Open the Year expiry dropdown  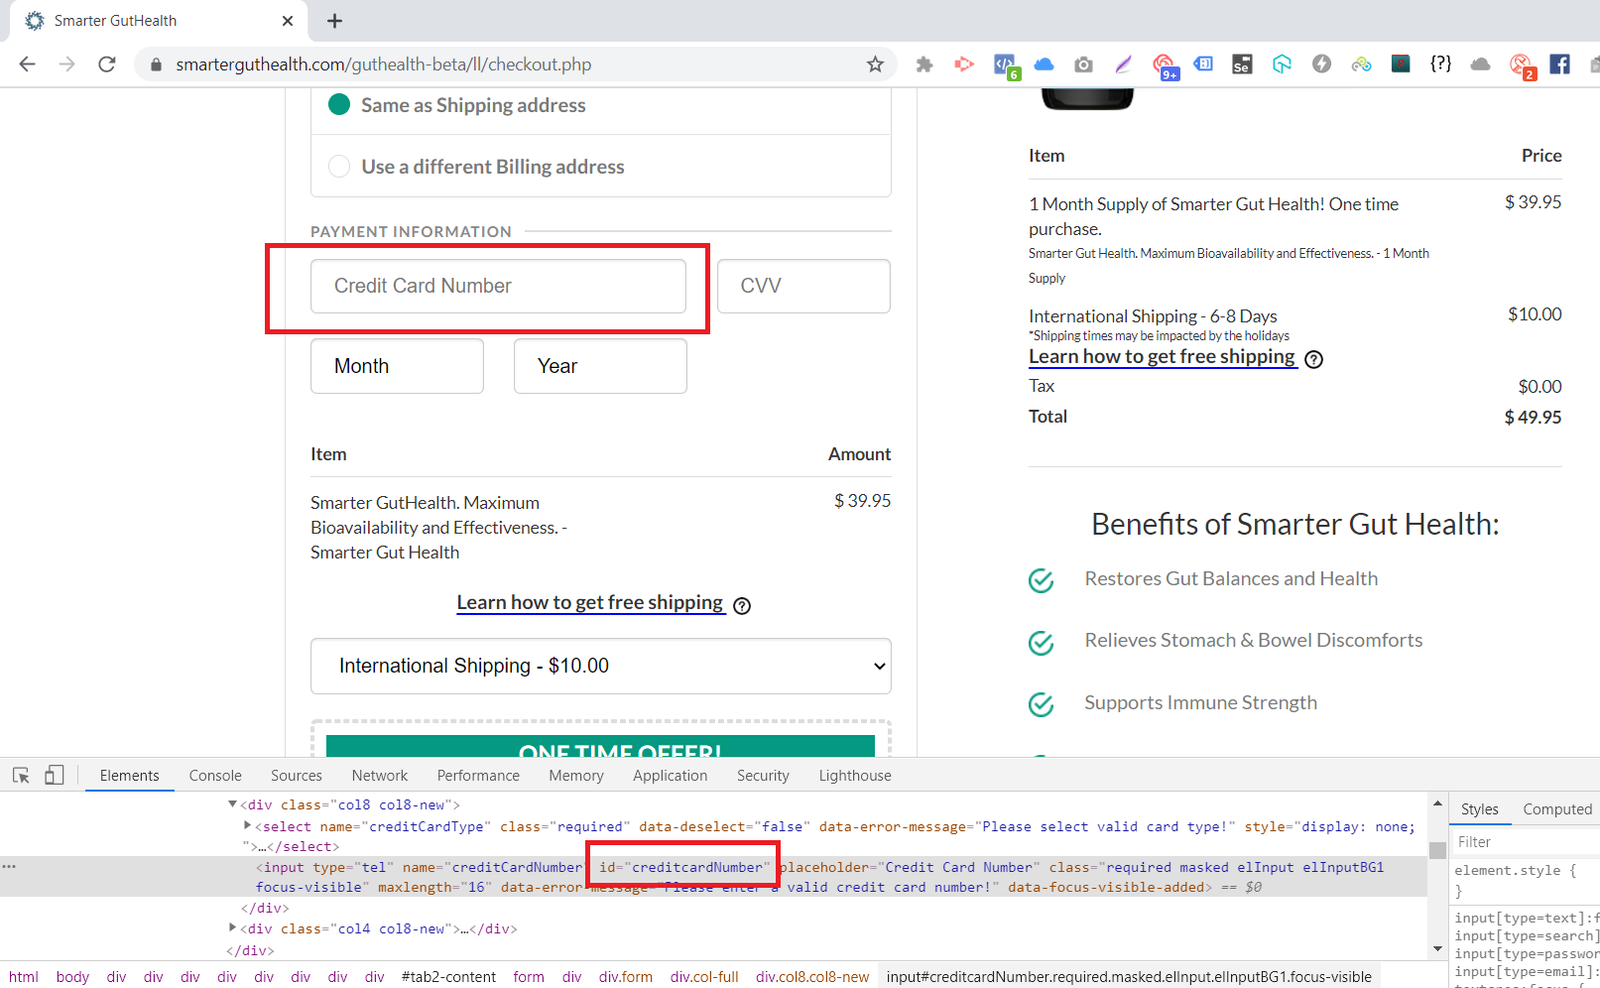pos(600,366)
